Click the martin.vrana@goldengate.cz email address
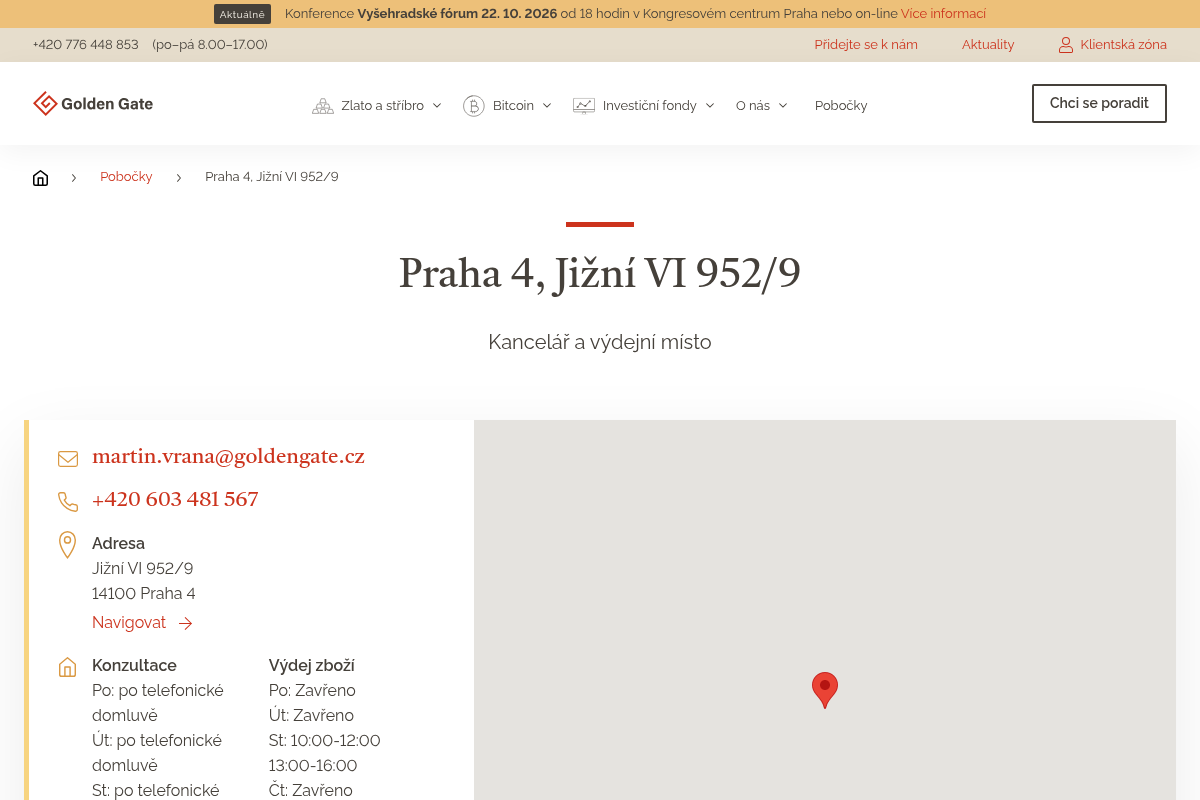 pyautogui.click(x=228, y=457)
